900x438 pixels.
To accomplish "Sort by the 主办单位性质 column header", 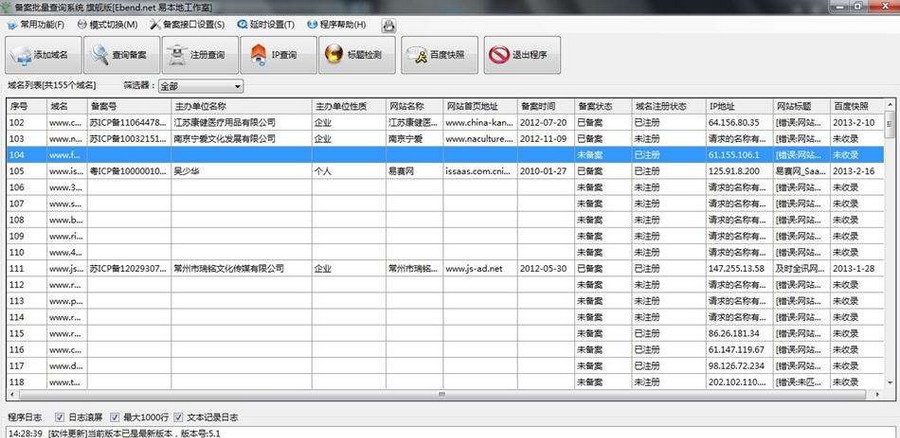I will [x=349, y=107].
